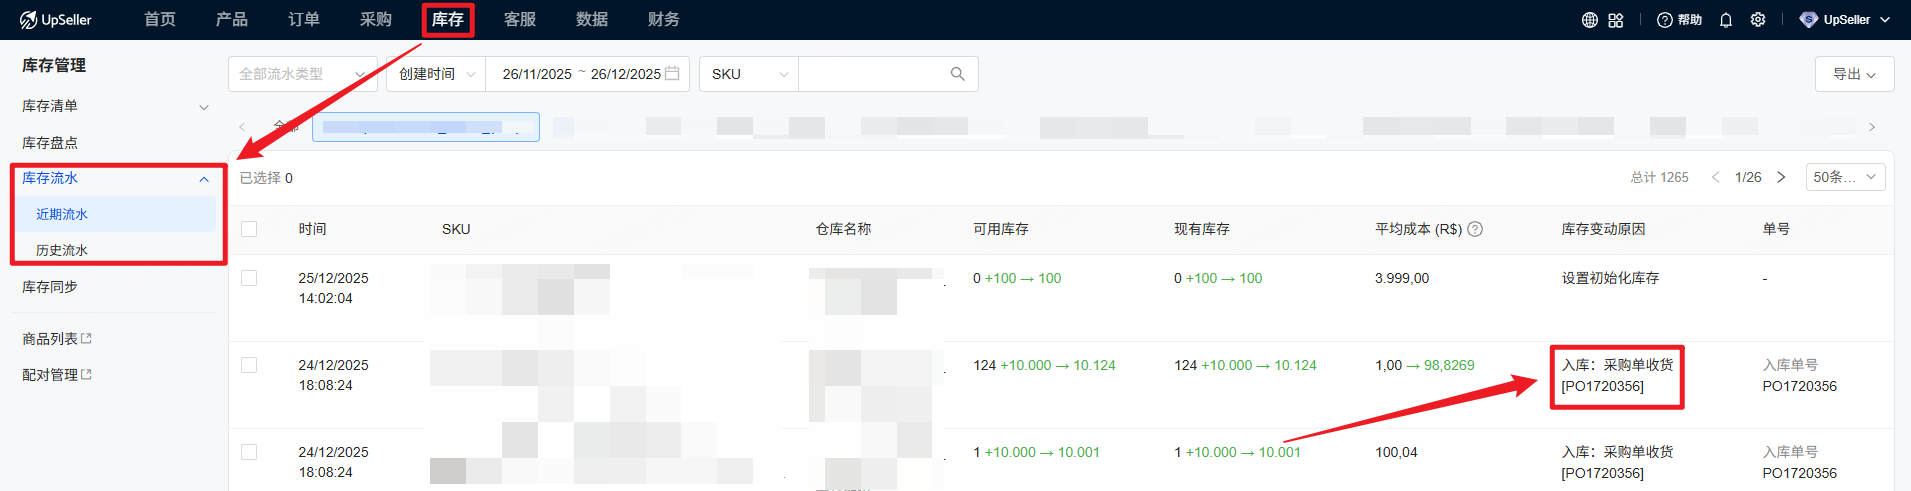Image resolution: width=1911 pixels, height=491 pixels.
Task: Click the average cost help icon
Action: [1475, 229]
